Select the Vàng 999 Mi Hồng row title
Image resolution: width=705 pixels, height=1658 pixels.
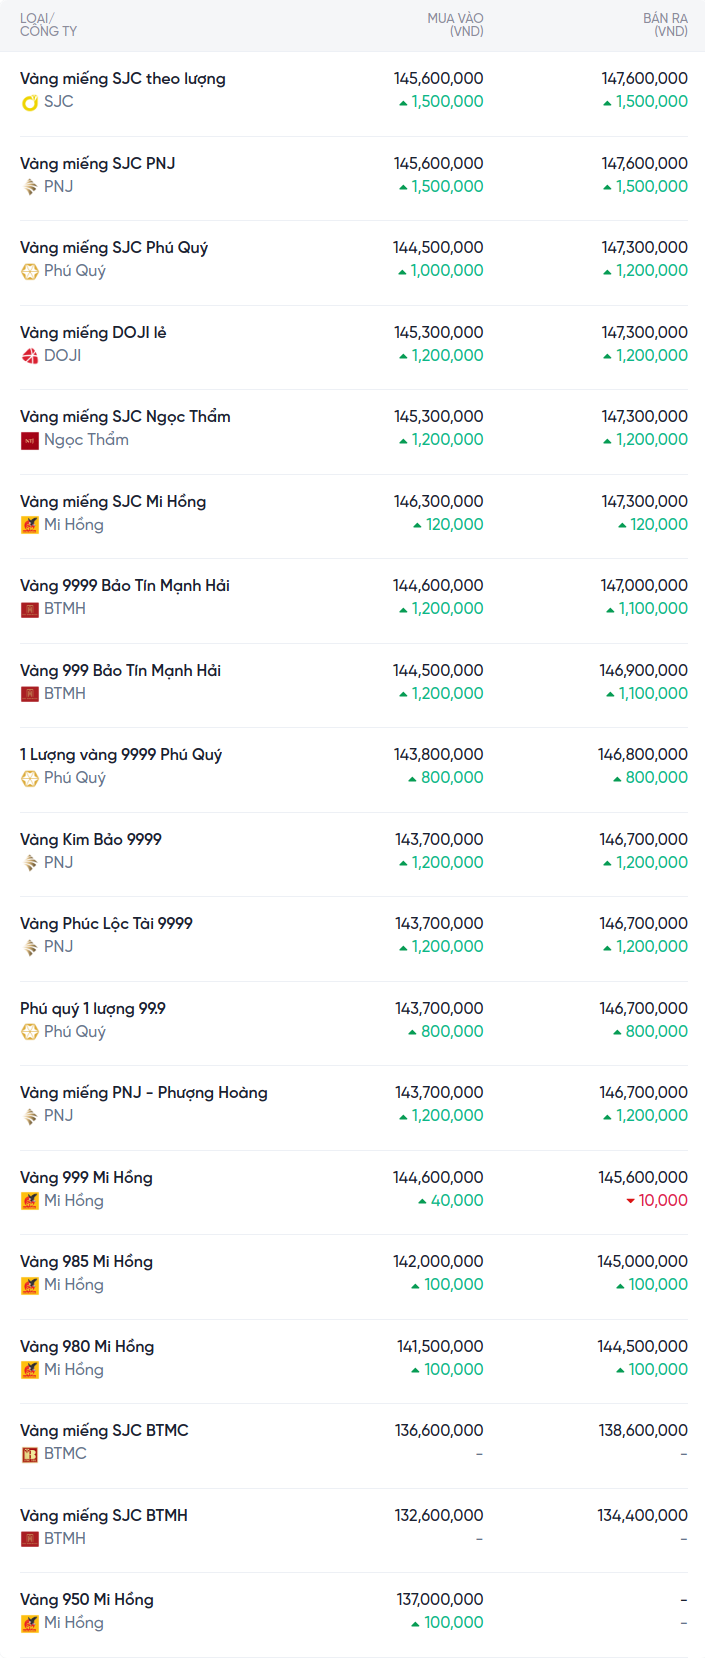[x=86, y=1178]
